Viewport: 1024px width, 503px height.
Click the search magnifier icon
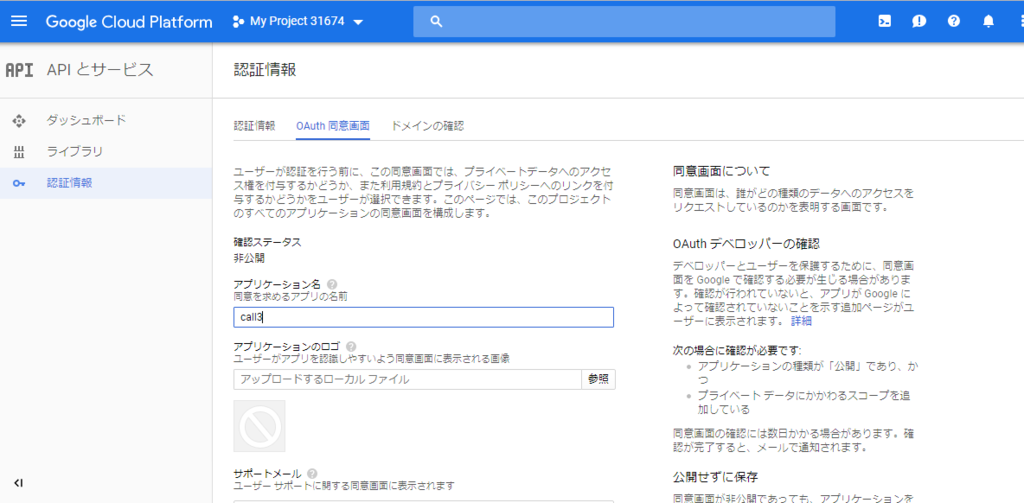point(437,22)
